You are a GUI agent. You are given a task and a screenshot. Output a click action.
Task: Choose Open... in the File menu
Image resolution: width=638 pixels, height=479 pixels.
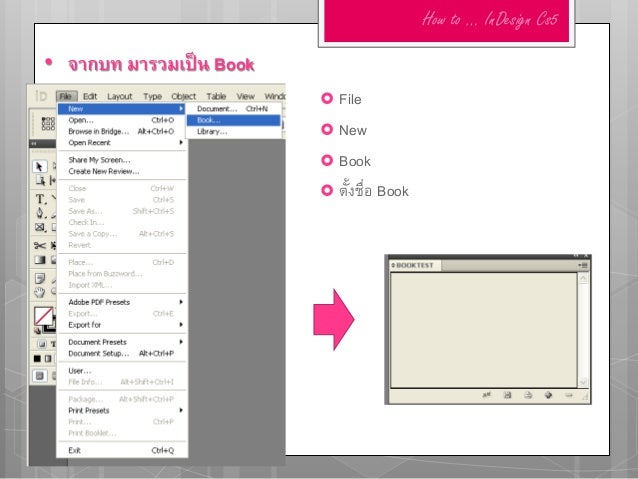(122, 120)
